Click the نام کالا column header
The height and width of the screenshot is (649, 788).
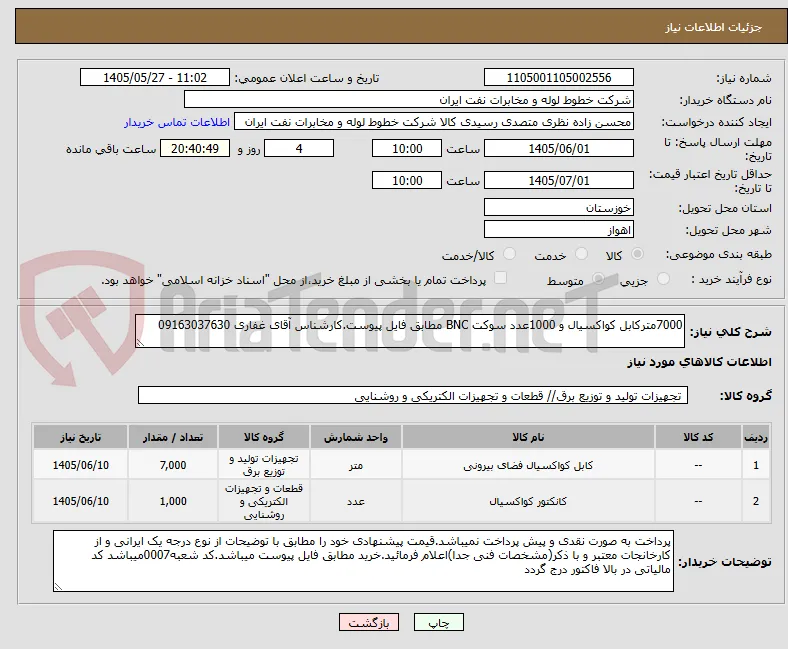point(528,437)
